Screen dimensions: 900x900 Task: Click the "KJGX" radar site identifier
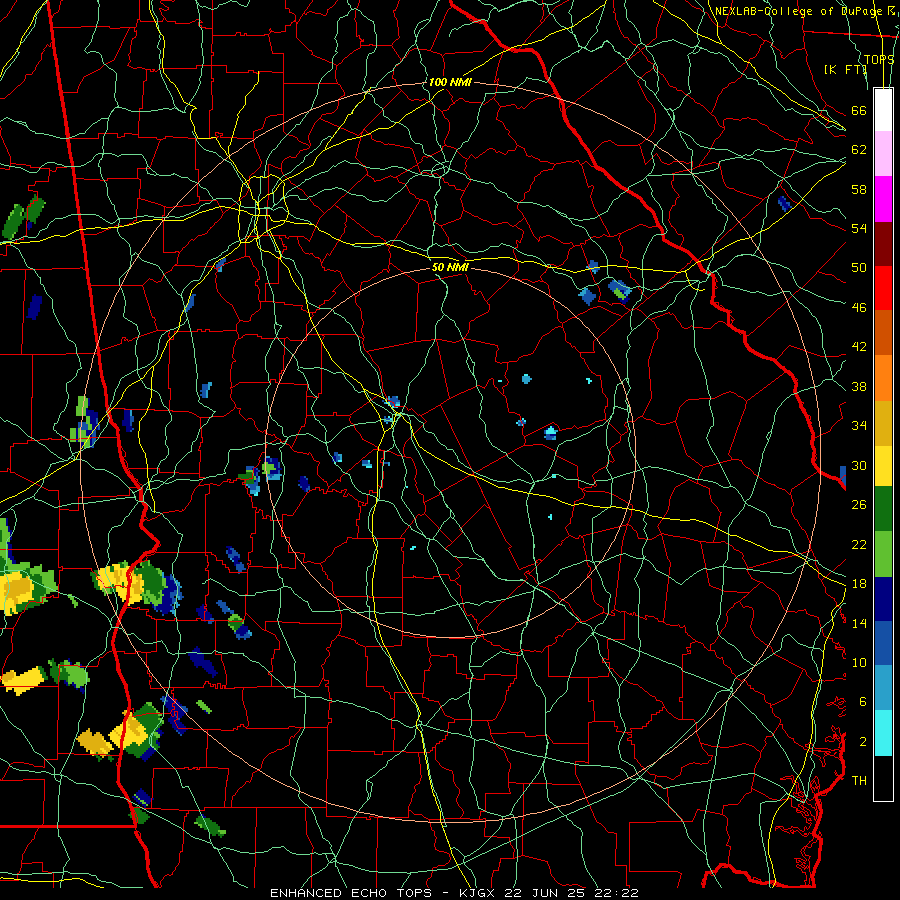click(x=476, y=893)
